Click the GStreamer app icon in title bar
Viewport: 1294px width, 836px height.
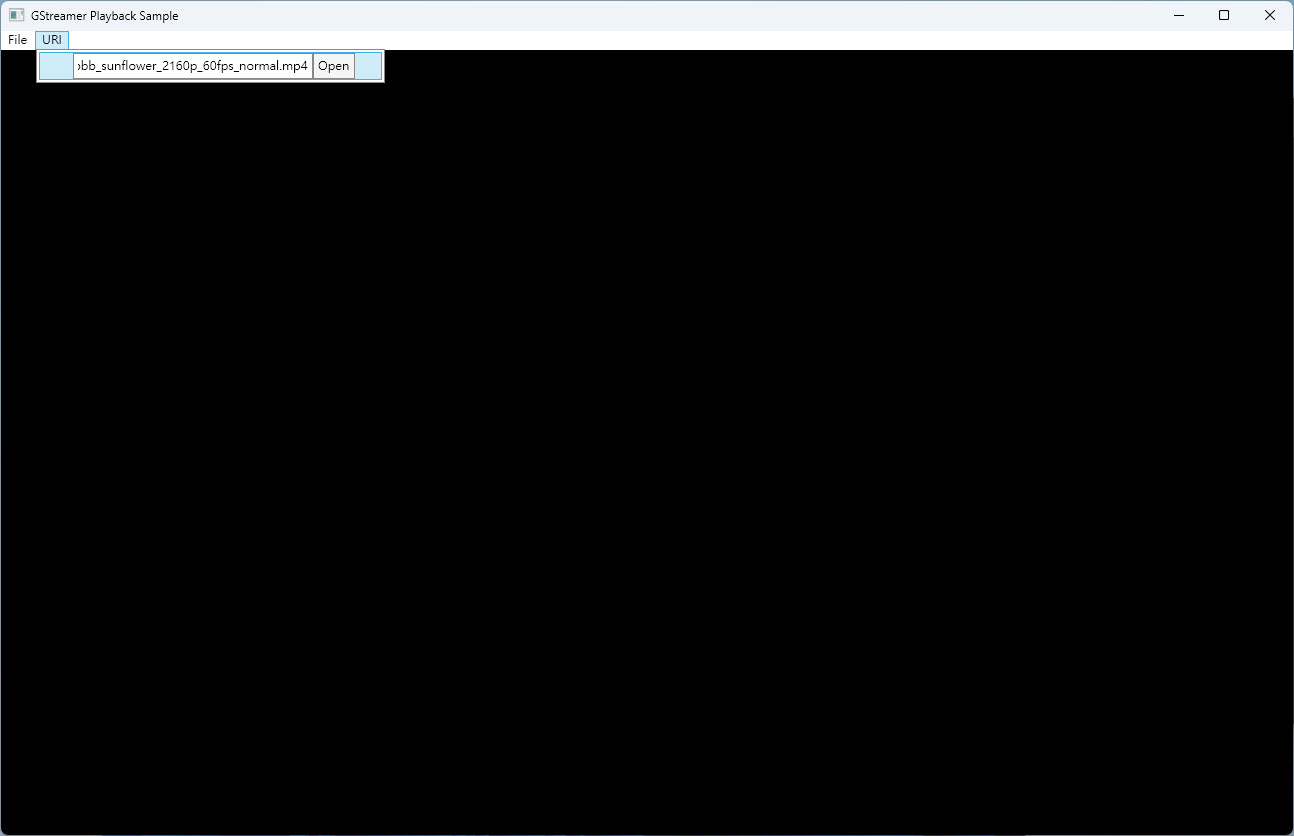pos(16,15)
